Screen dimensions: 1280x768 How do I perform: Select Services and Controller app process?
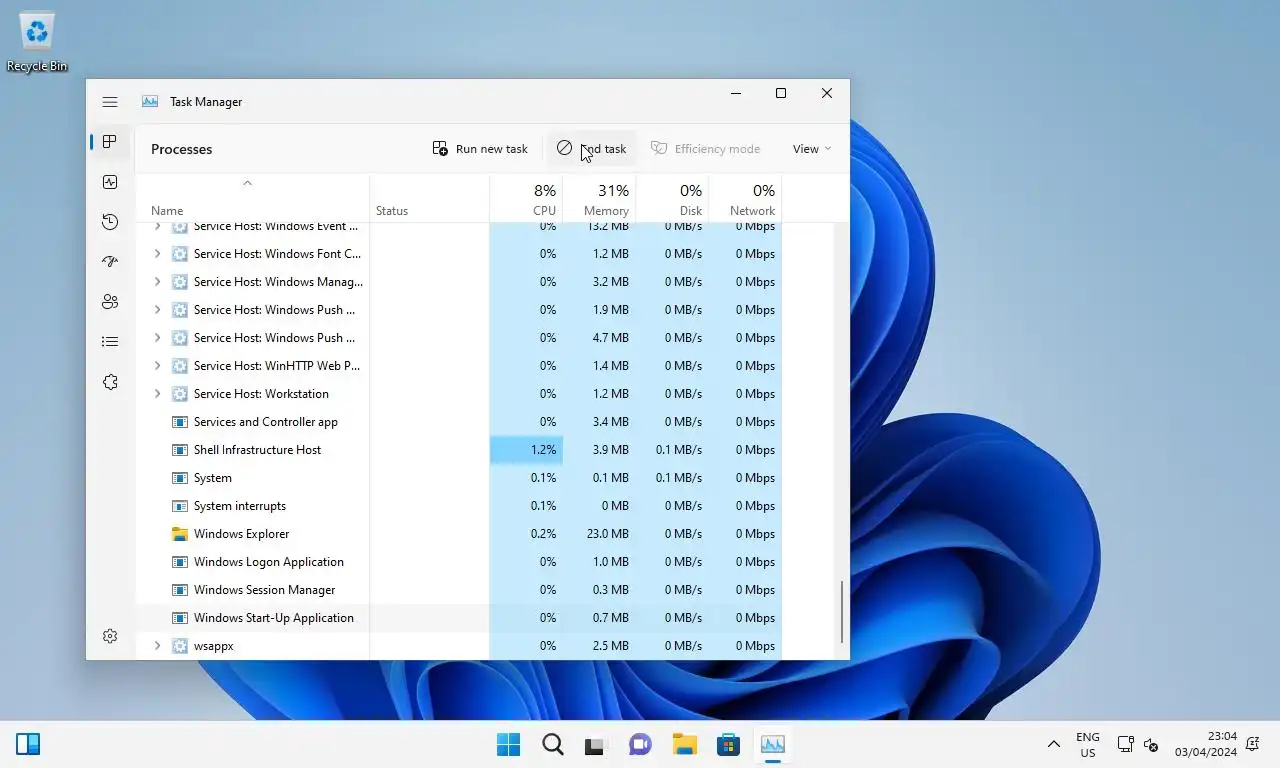tap(458, 422)
